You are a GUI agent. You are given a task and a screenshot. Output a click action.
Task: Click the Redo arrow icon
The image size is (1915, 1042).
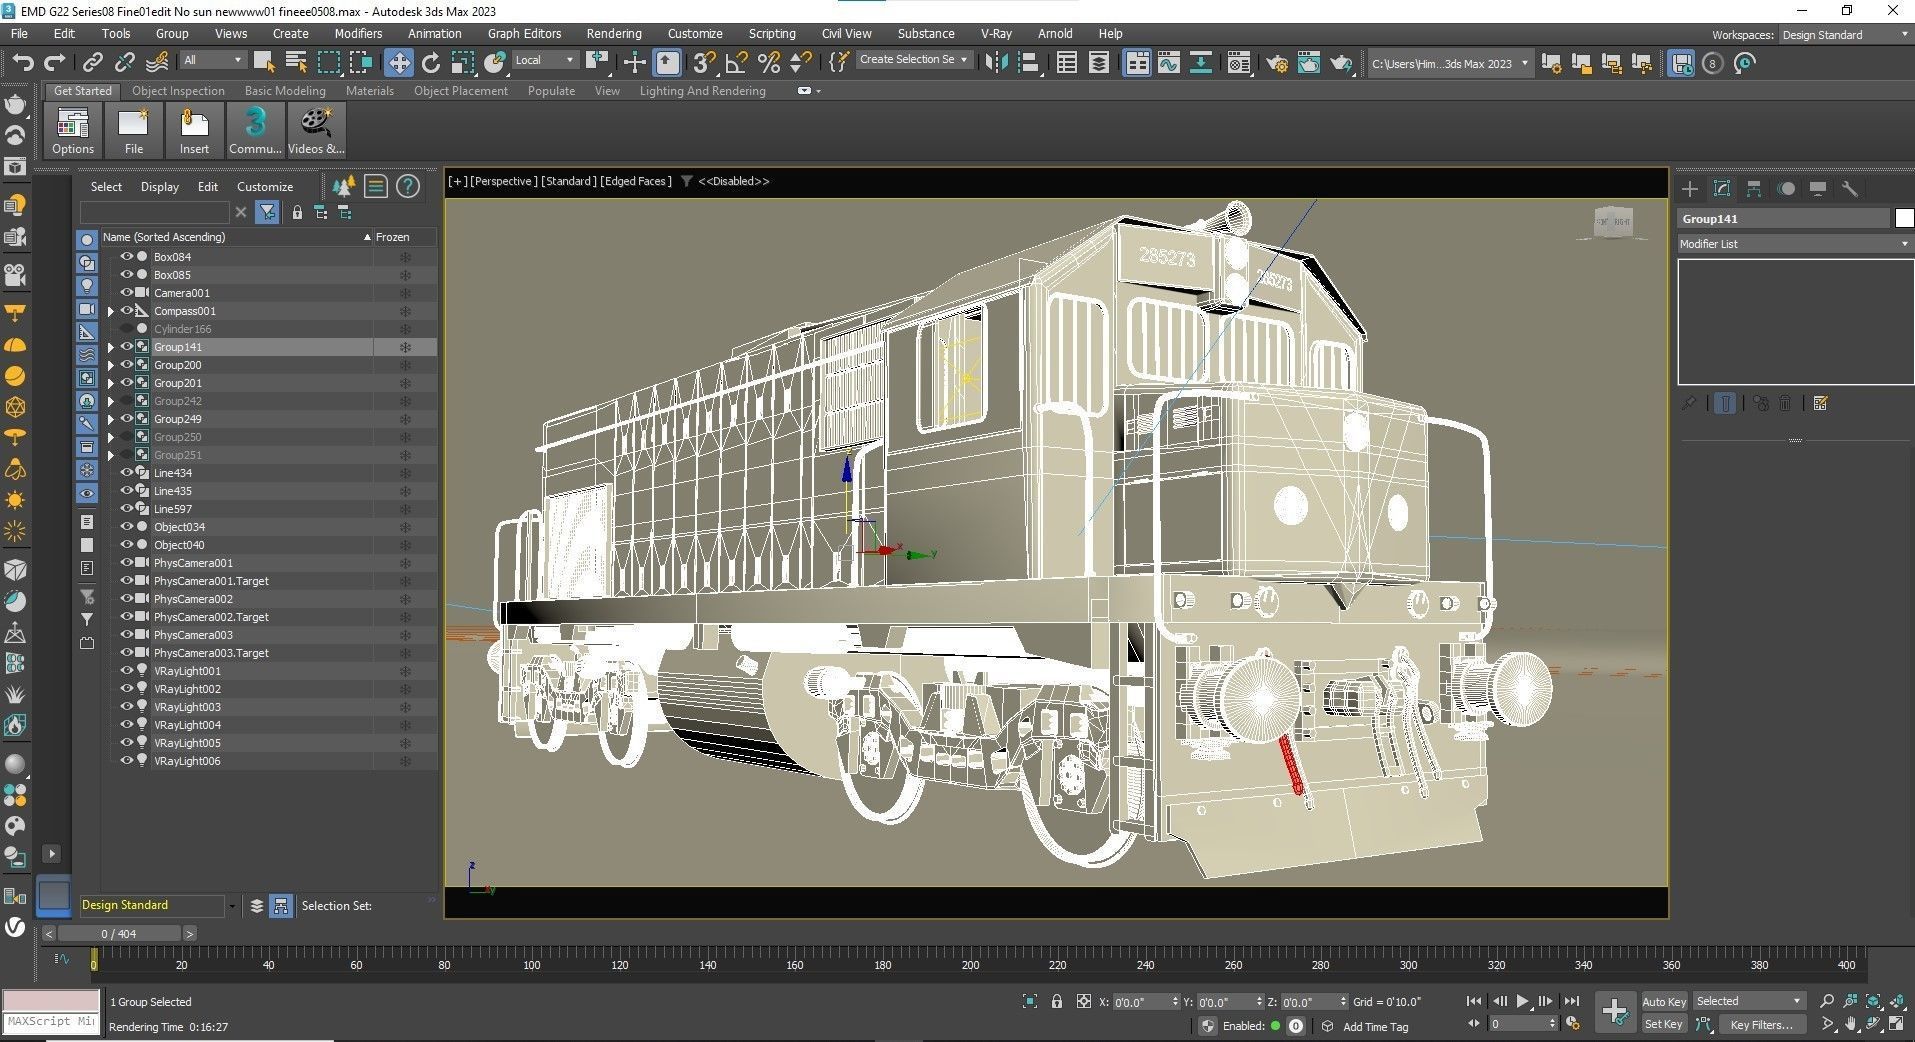coord(55,63)
